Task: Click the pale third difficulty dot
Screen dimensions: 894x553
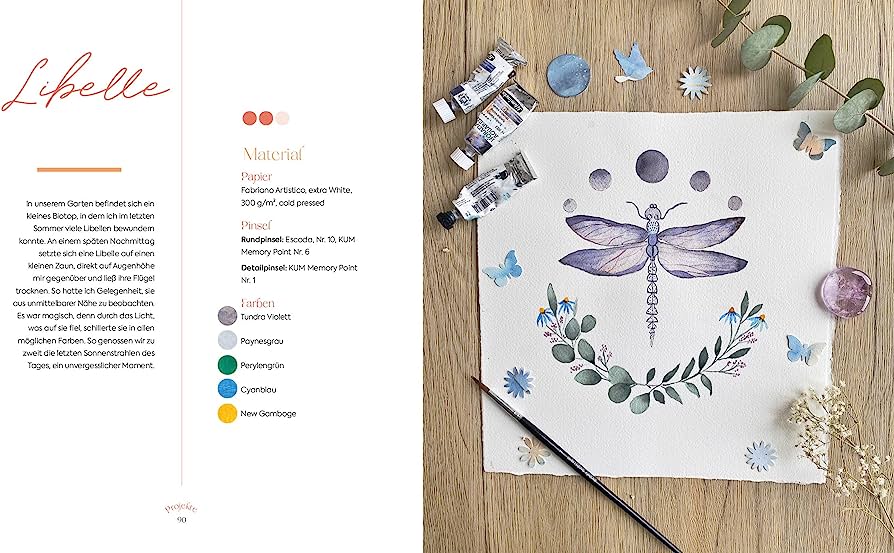Action: tap(282, 119)
